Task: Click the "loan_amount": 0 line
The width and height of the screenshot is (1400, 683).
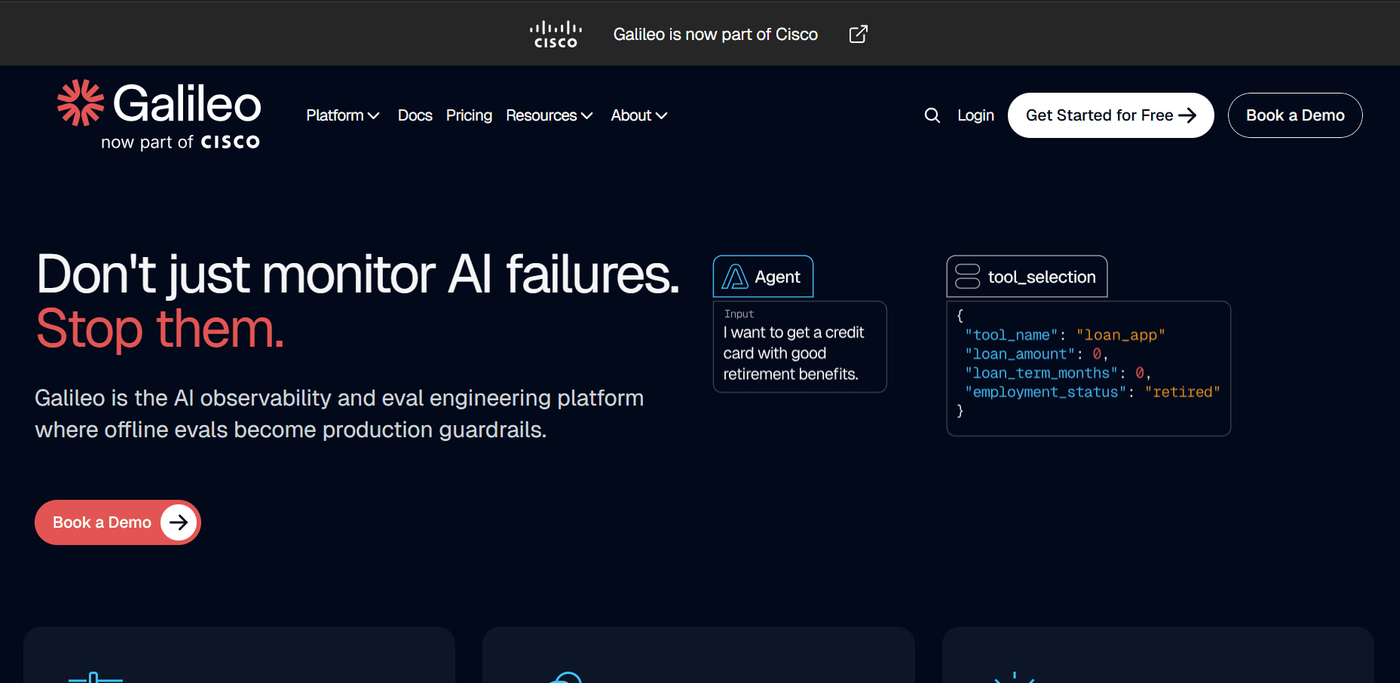Action: [x=1037, y=354]
